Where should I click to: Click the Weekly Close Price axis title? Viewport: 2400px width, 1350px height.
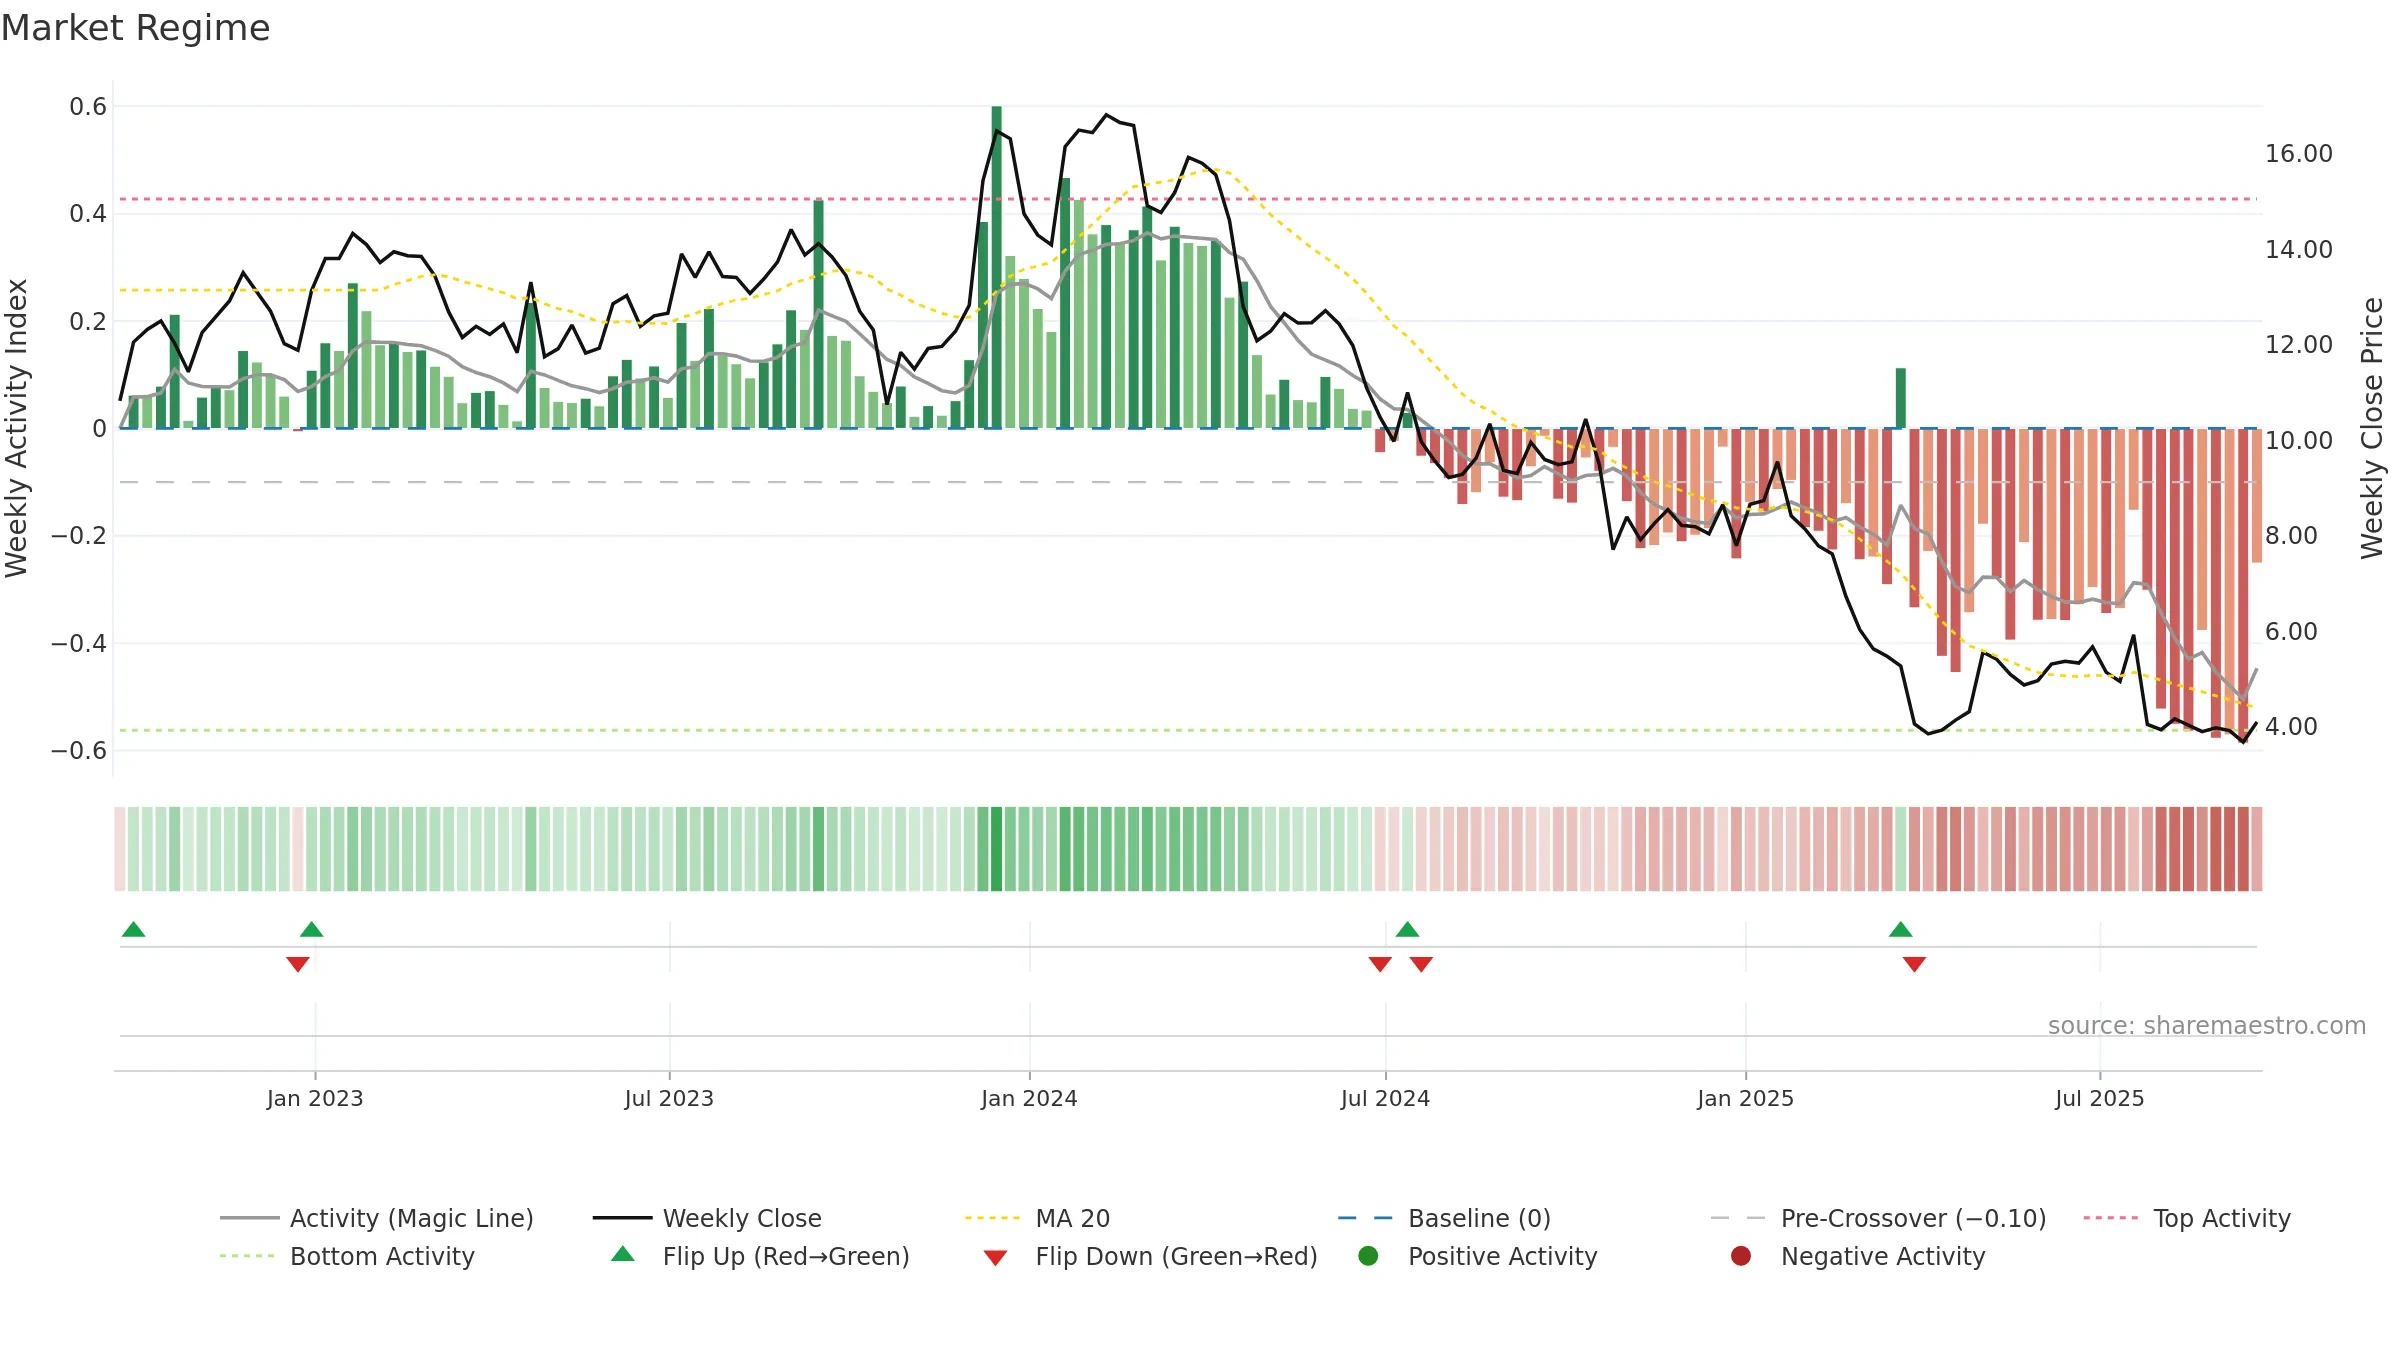pos(2372,428)
